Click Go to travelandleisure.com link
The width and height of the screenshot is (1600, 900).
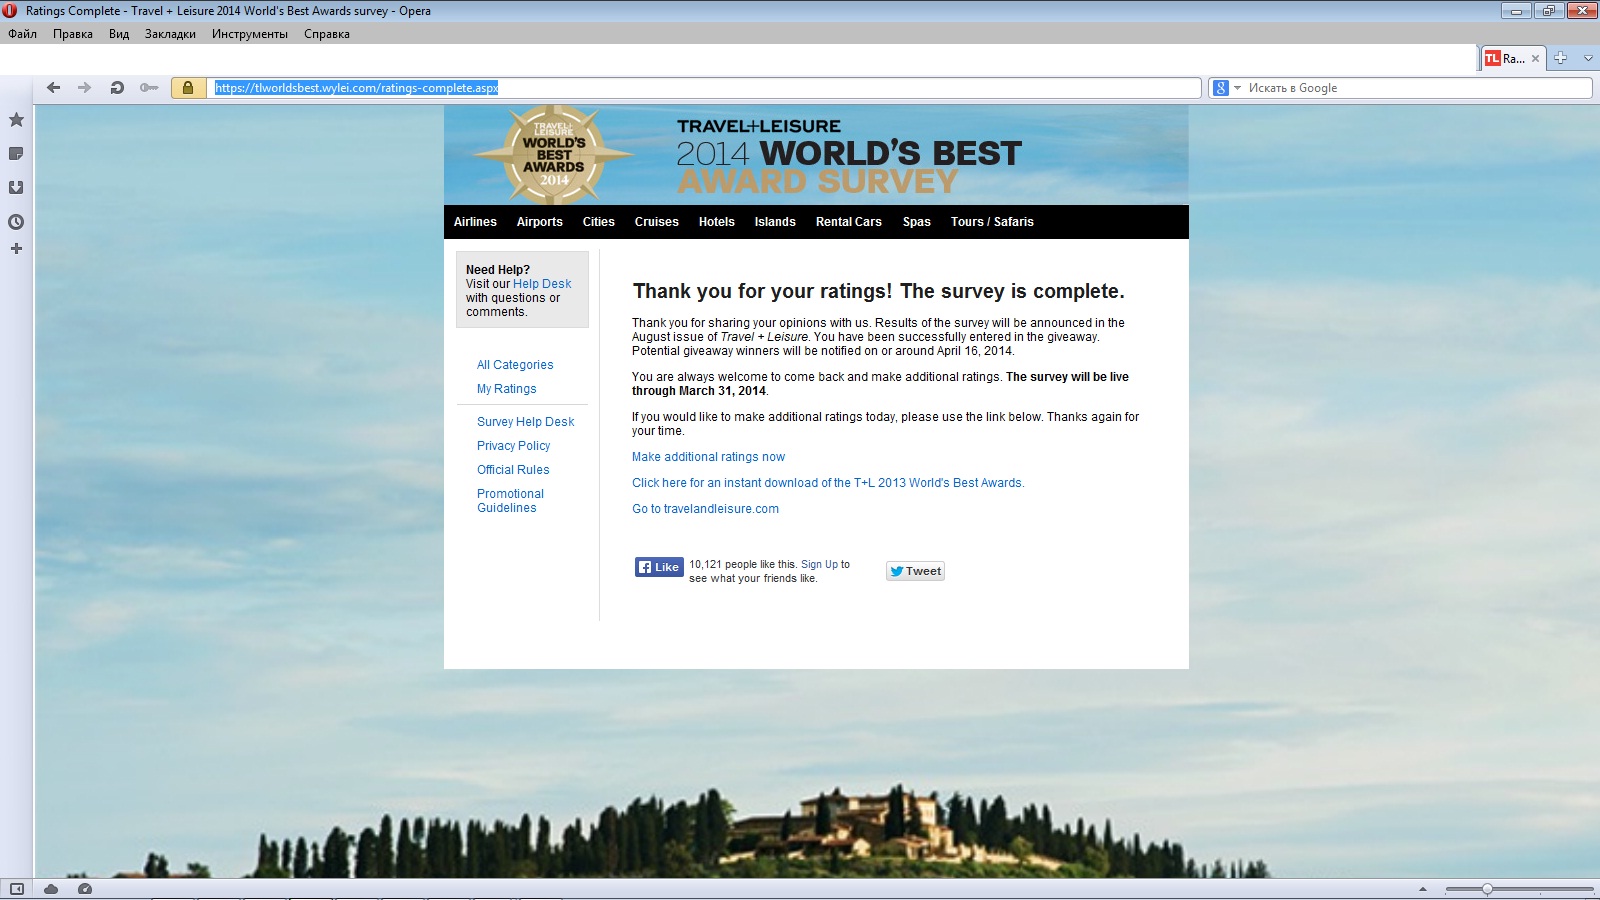(705, 509)
